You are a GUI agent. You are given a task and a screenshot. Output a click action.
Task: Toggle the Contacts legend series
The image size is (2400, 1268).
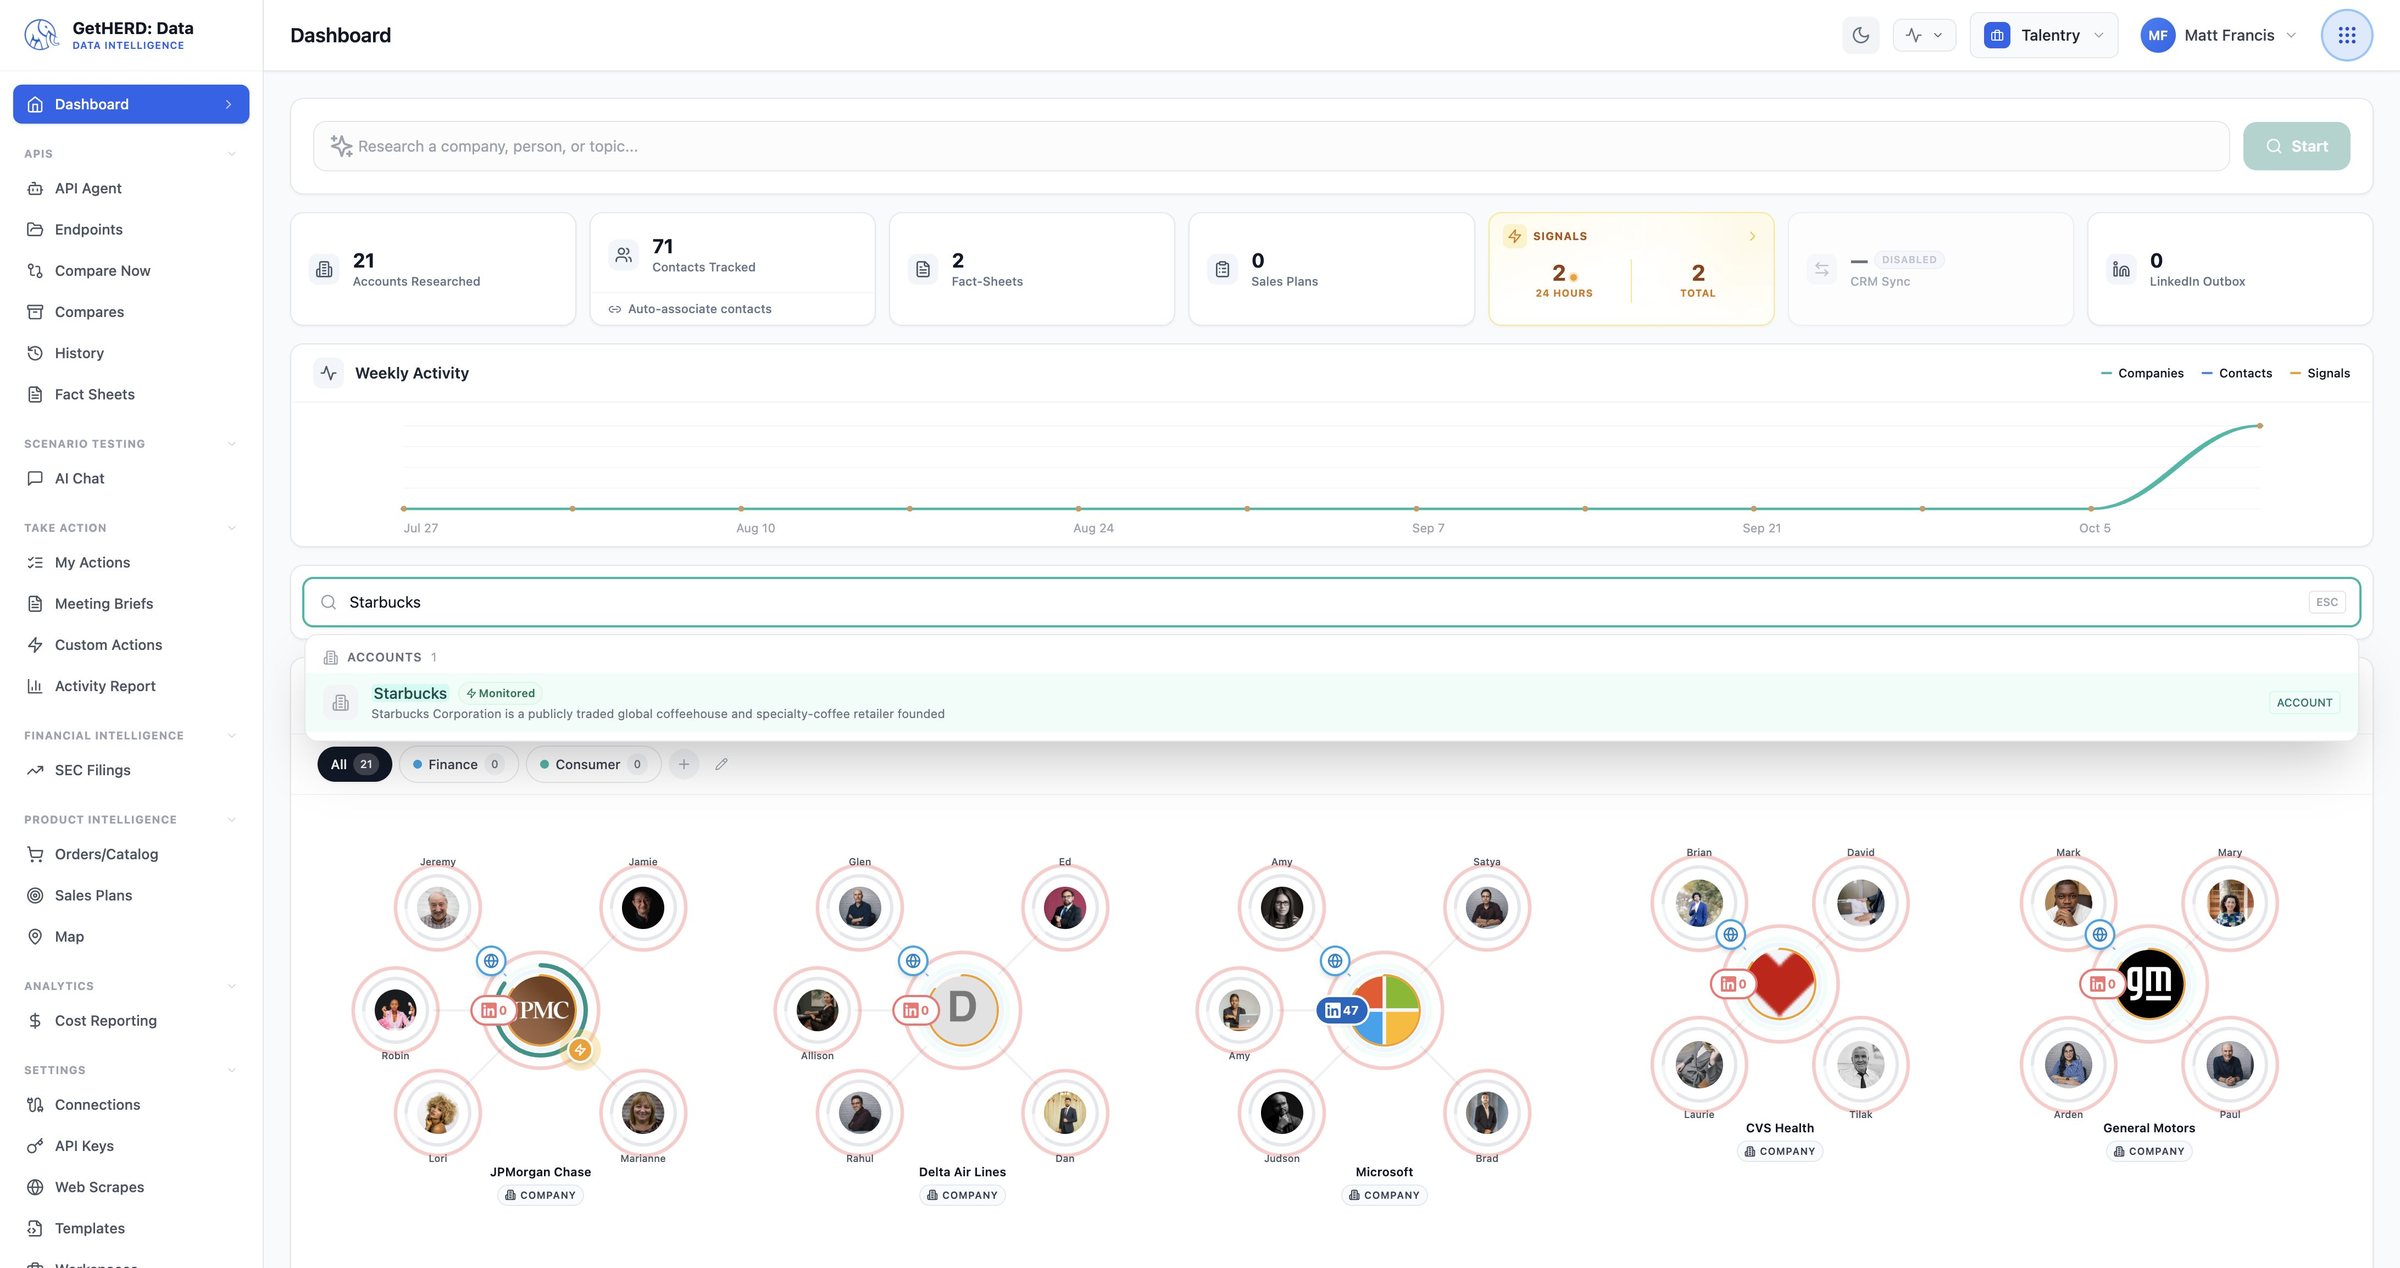point(2236,373)
